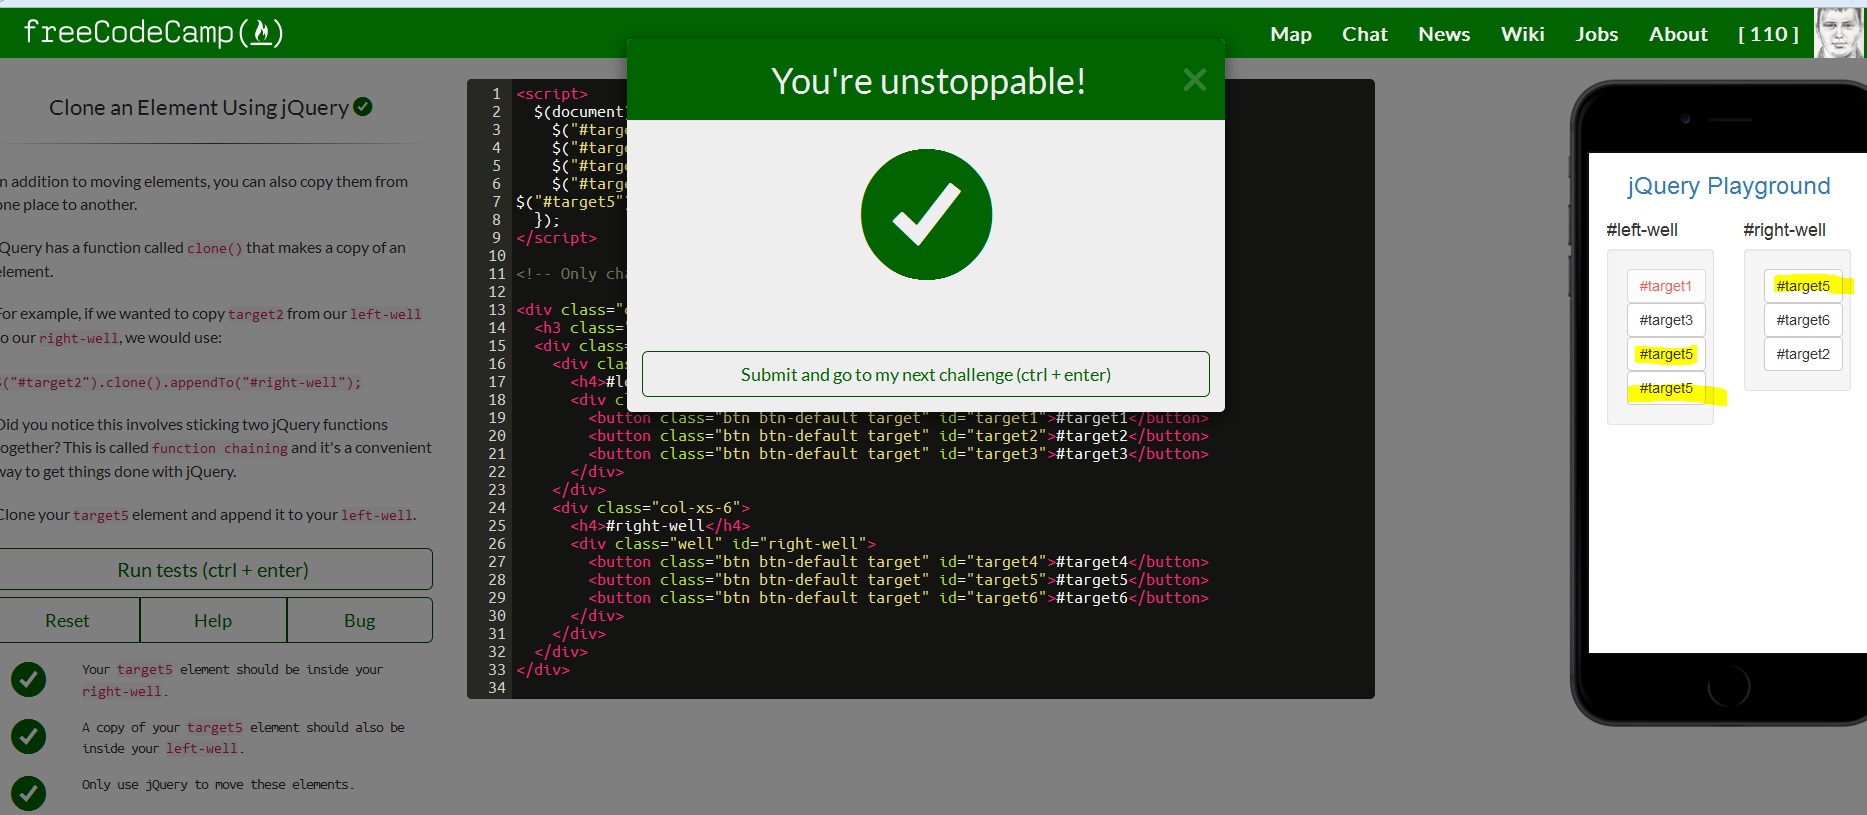Click line number 34 in editor gutter

[496, 688]
